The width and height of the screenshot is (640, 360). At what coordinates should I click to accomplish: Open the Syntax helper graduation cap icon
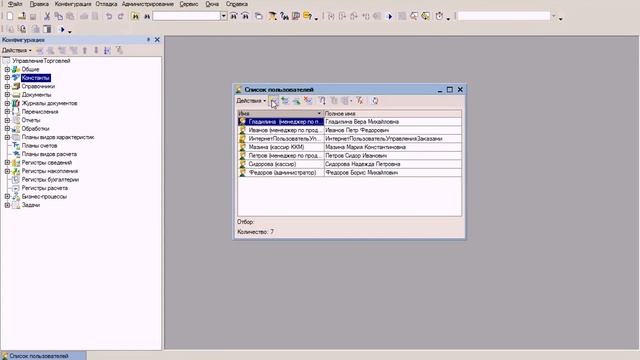pos(272,16)
